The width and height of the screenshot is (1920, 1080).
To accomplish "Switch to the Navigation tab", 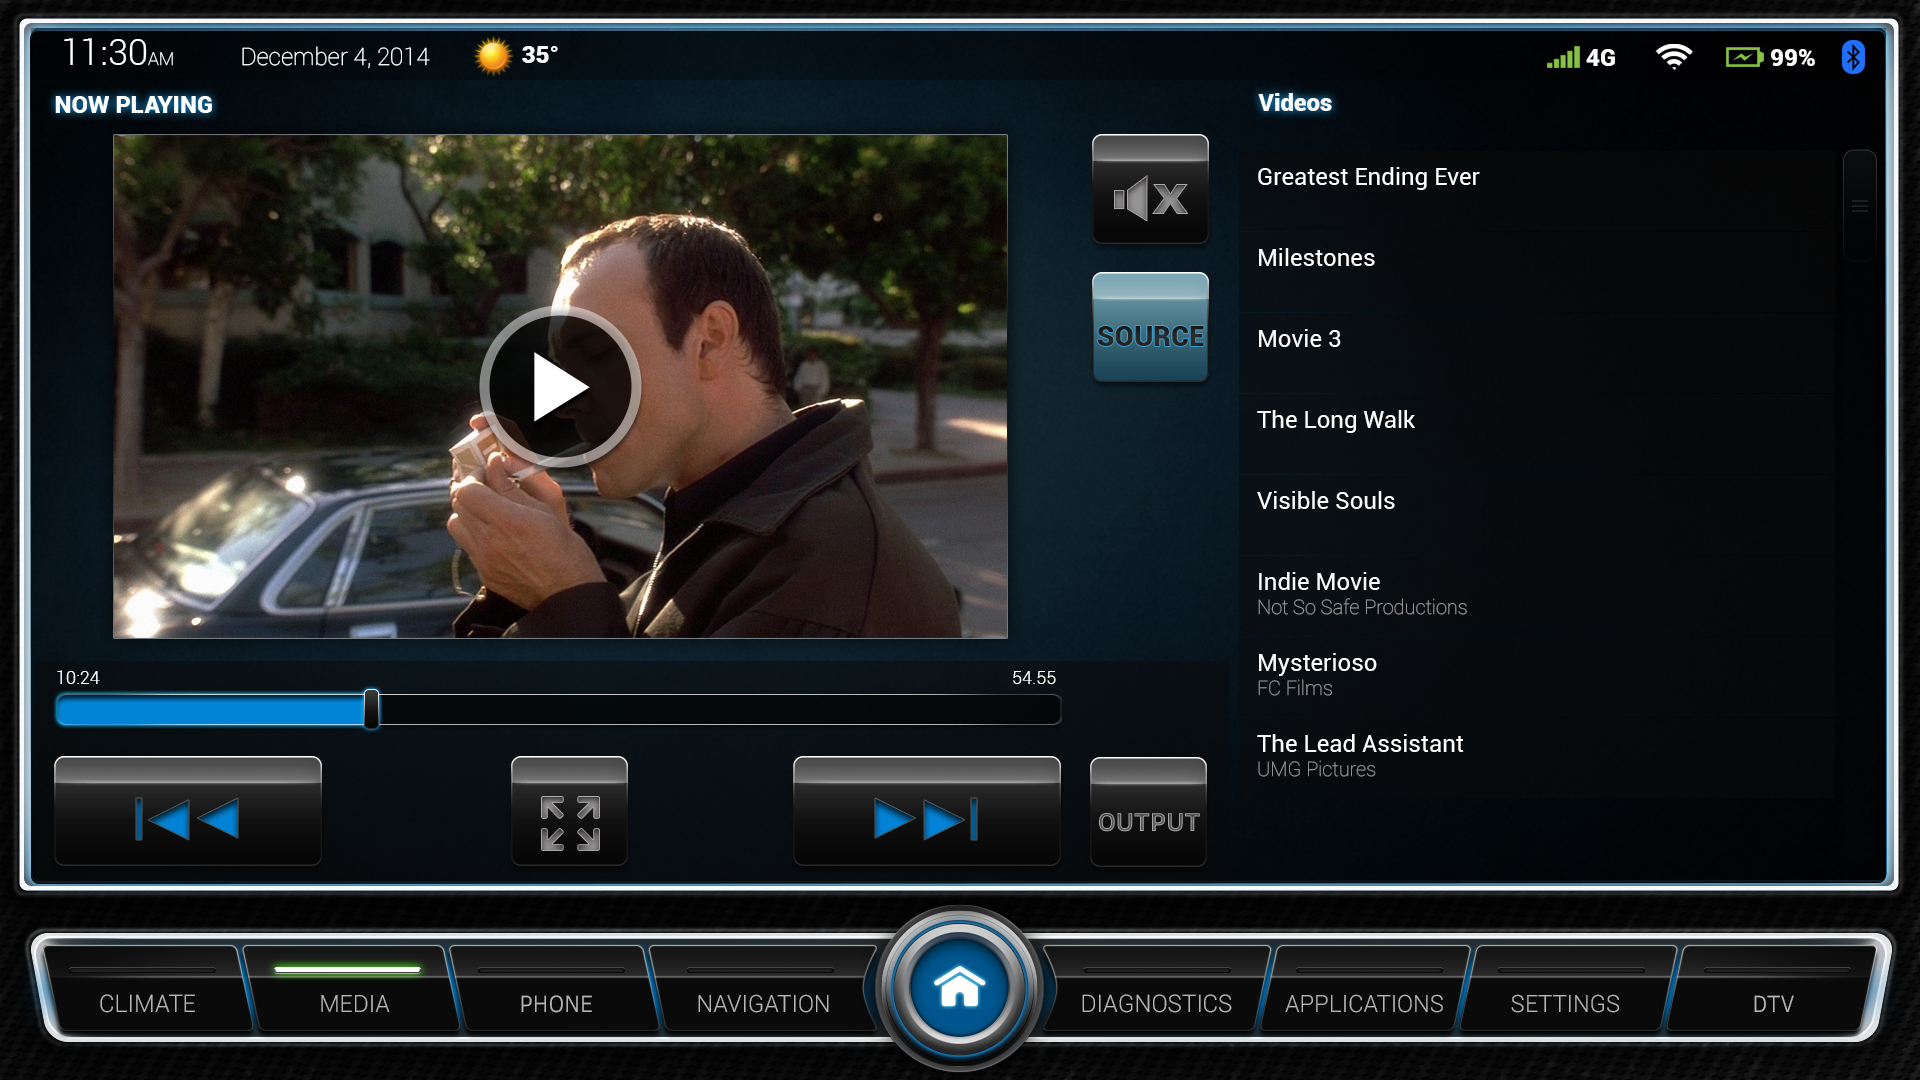I will (762, 1003).
